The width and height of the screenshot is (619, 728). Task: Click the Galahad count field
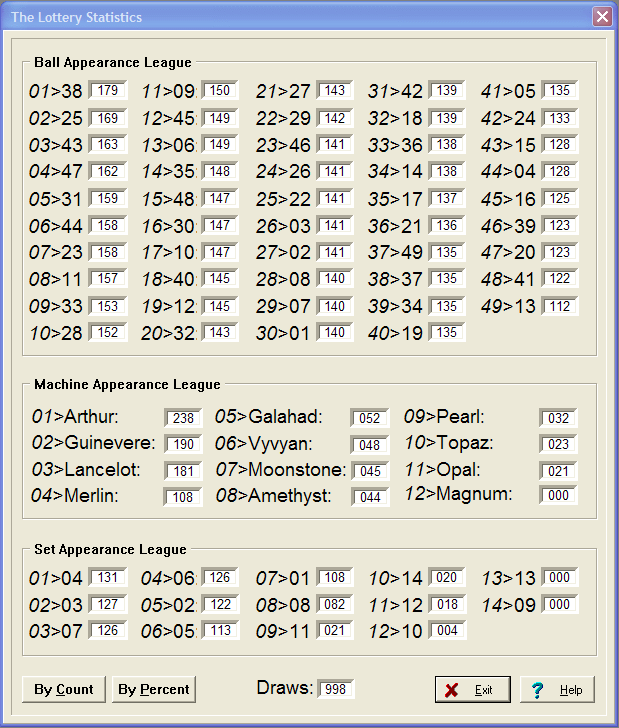point(370,418)
